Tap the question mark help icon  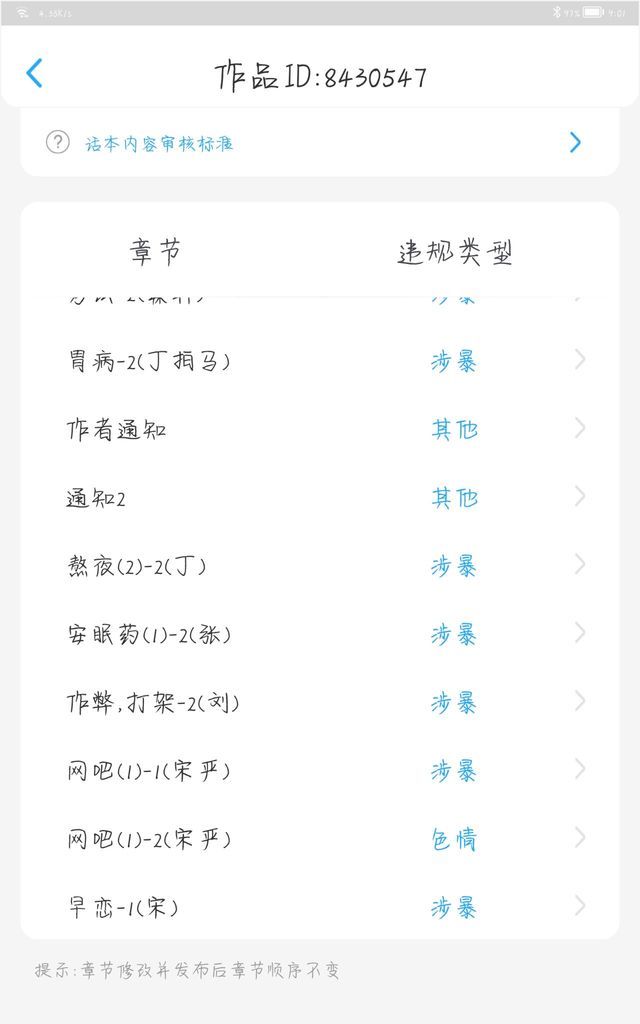[x=58, y=142]
